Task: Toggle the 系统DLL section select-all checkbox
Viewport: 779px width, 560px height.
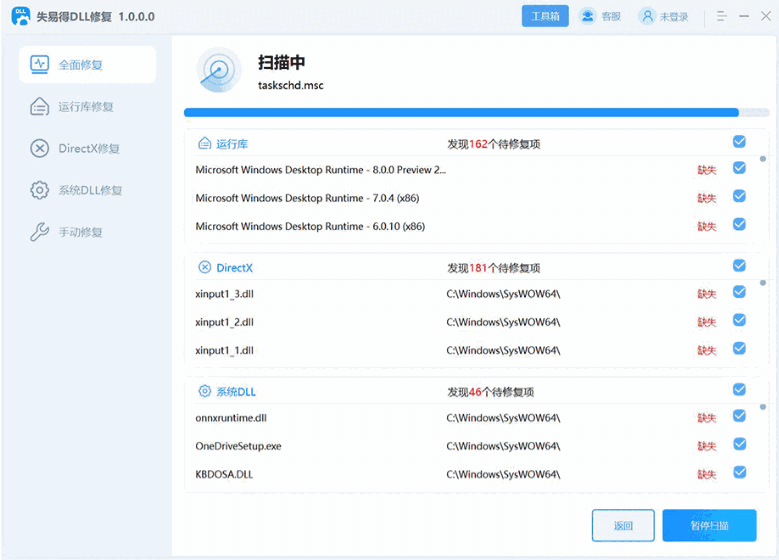Action: pos(739,390)
